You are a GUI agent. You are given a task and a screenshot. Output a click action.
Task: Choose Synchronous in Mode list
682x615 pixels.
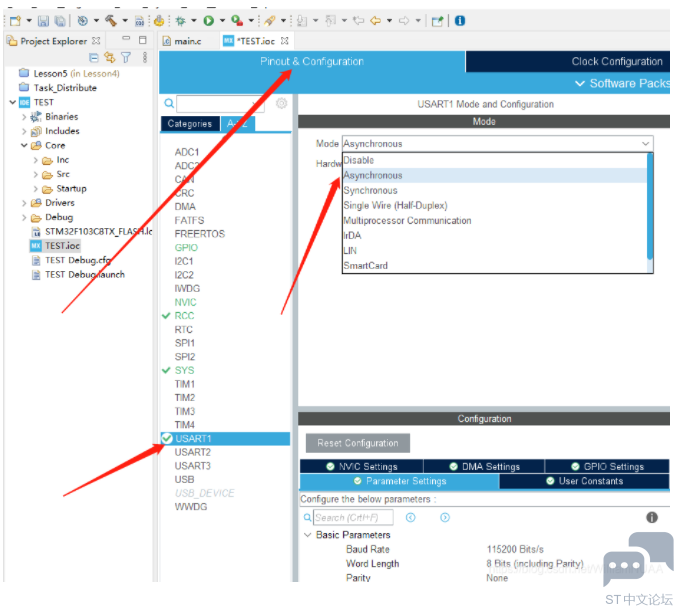pos(495,191)
